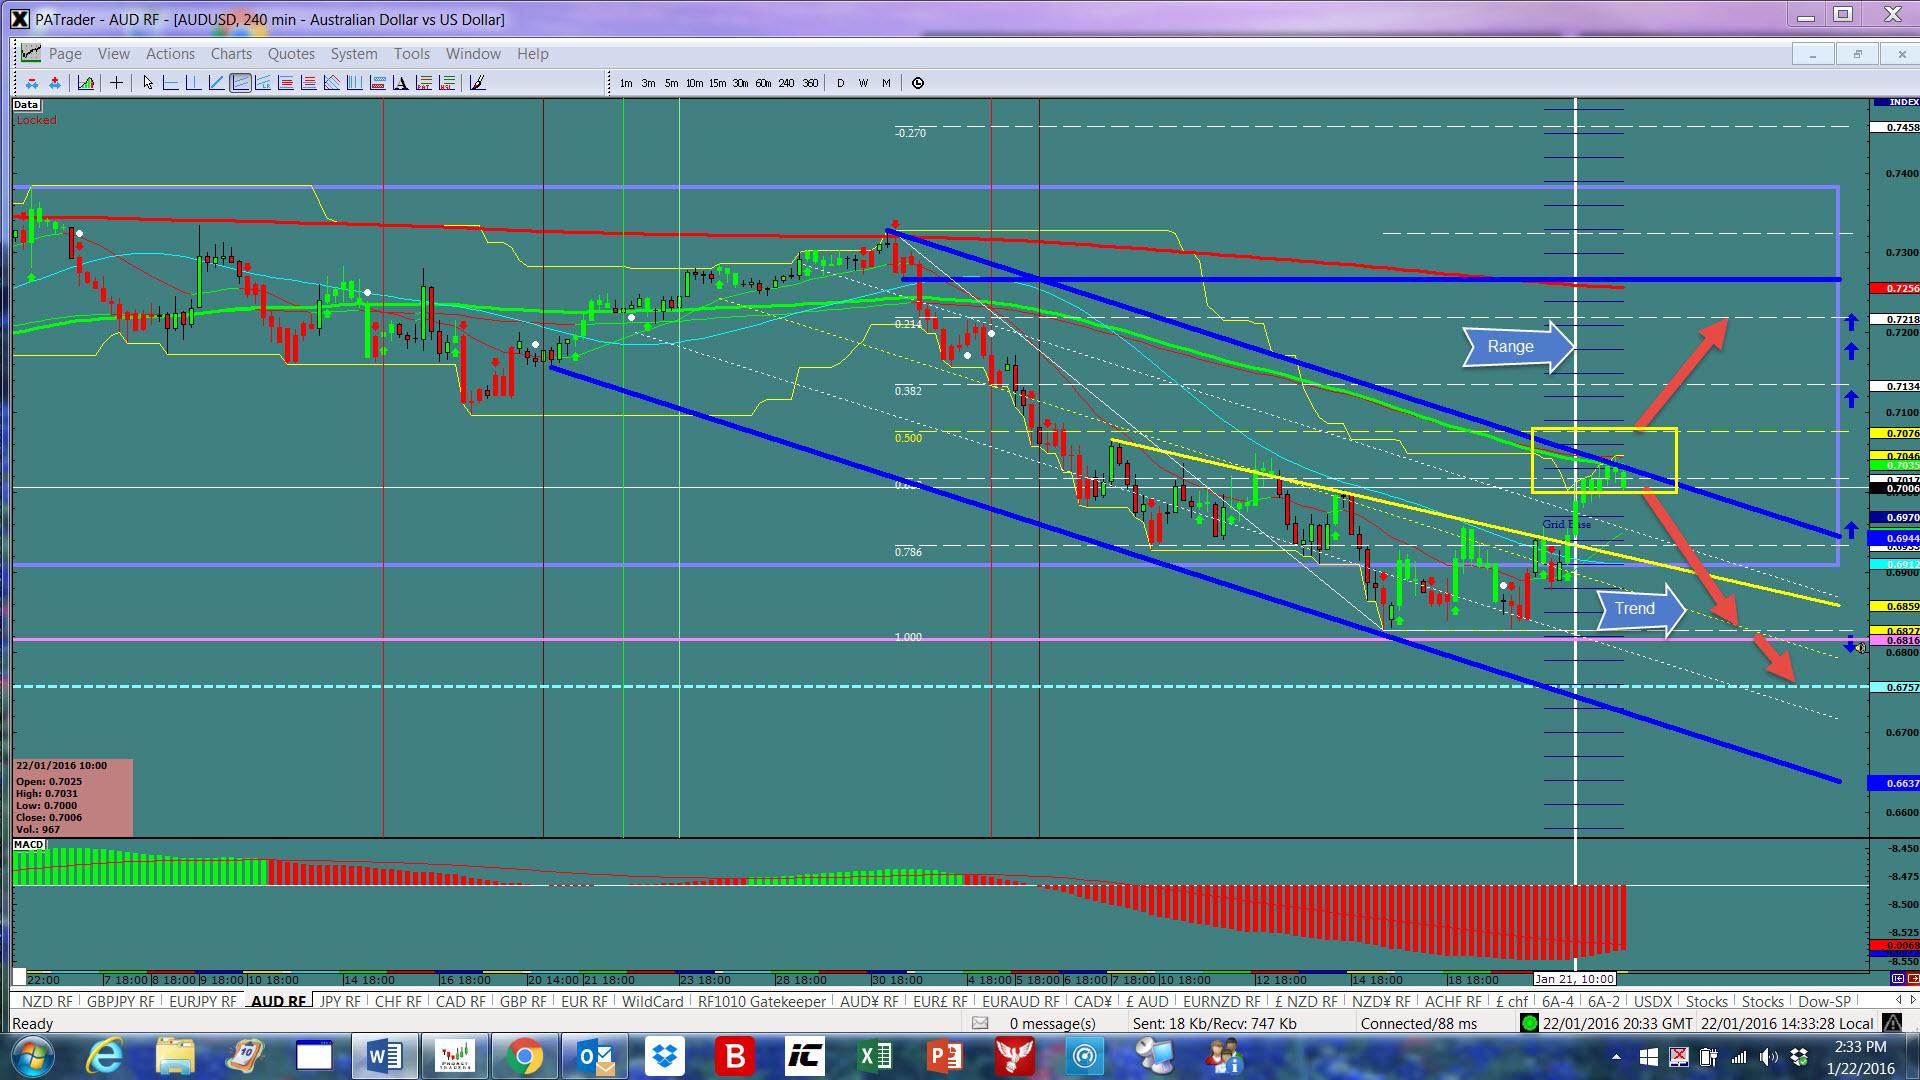Viewport: 1920px width, 1080px height.
Task: Open Dropbox from taskbar
Action: (664, 1056)
